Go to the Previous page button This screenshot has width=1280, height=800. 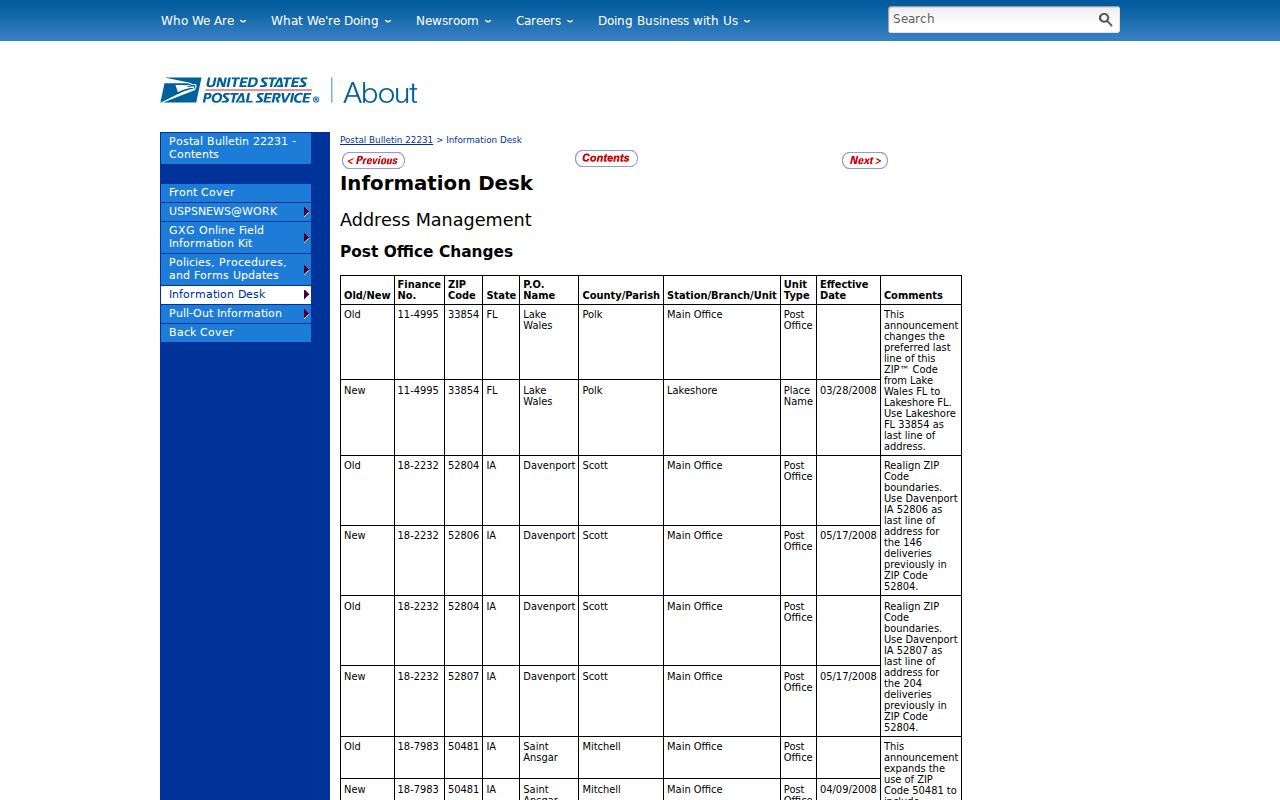(373, 160)
